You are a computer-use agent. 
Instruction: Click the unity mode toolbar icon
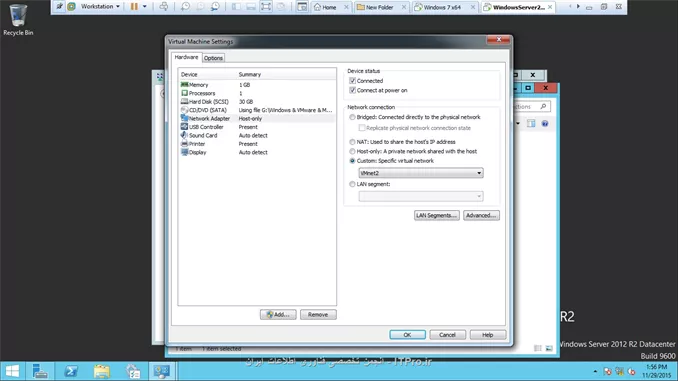click(281, 6)
